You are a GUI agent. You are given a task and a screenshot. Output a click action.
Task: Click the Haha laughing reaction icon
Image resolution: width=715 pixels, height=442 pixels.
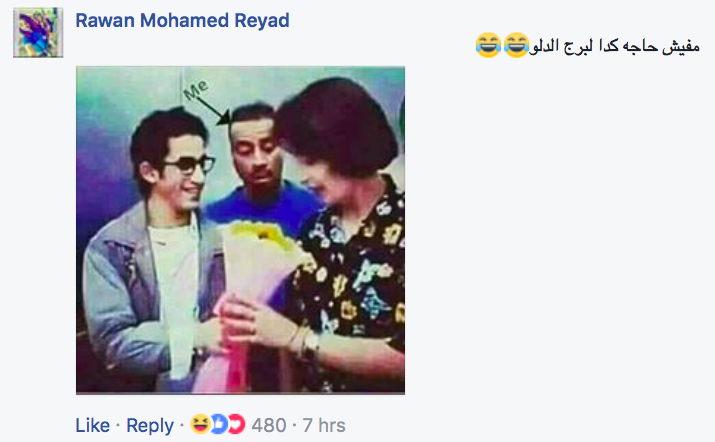coord(199,424)
